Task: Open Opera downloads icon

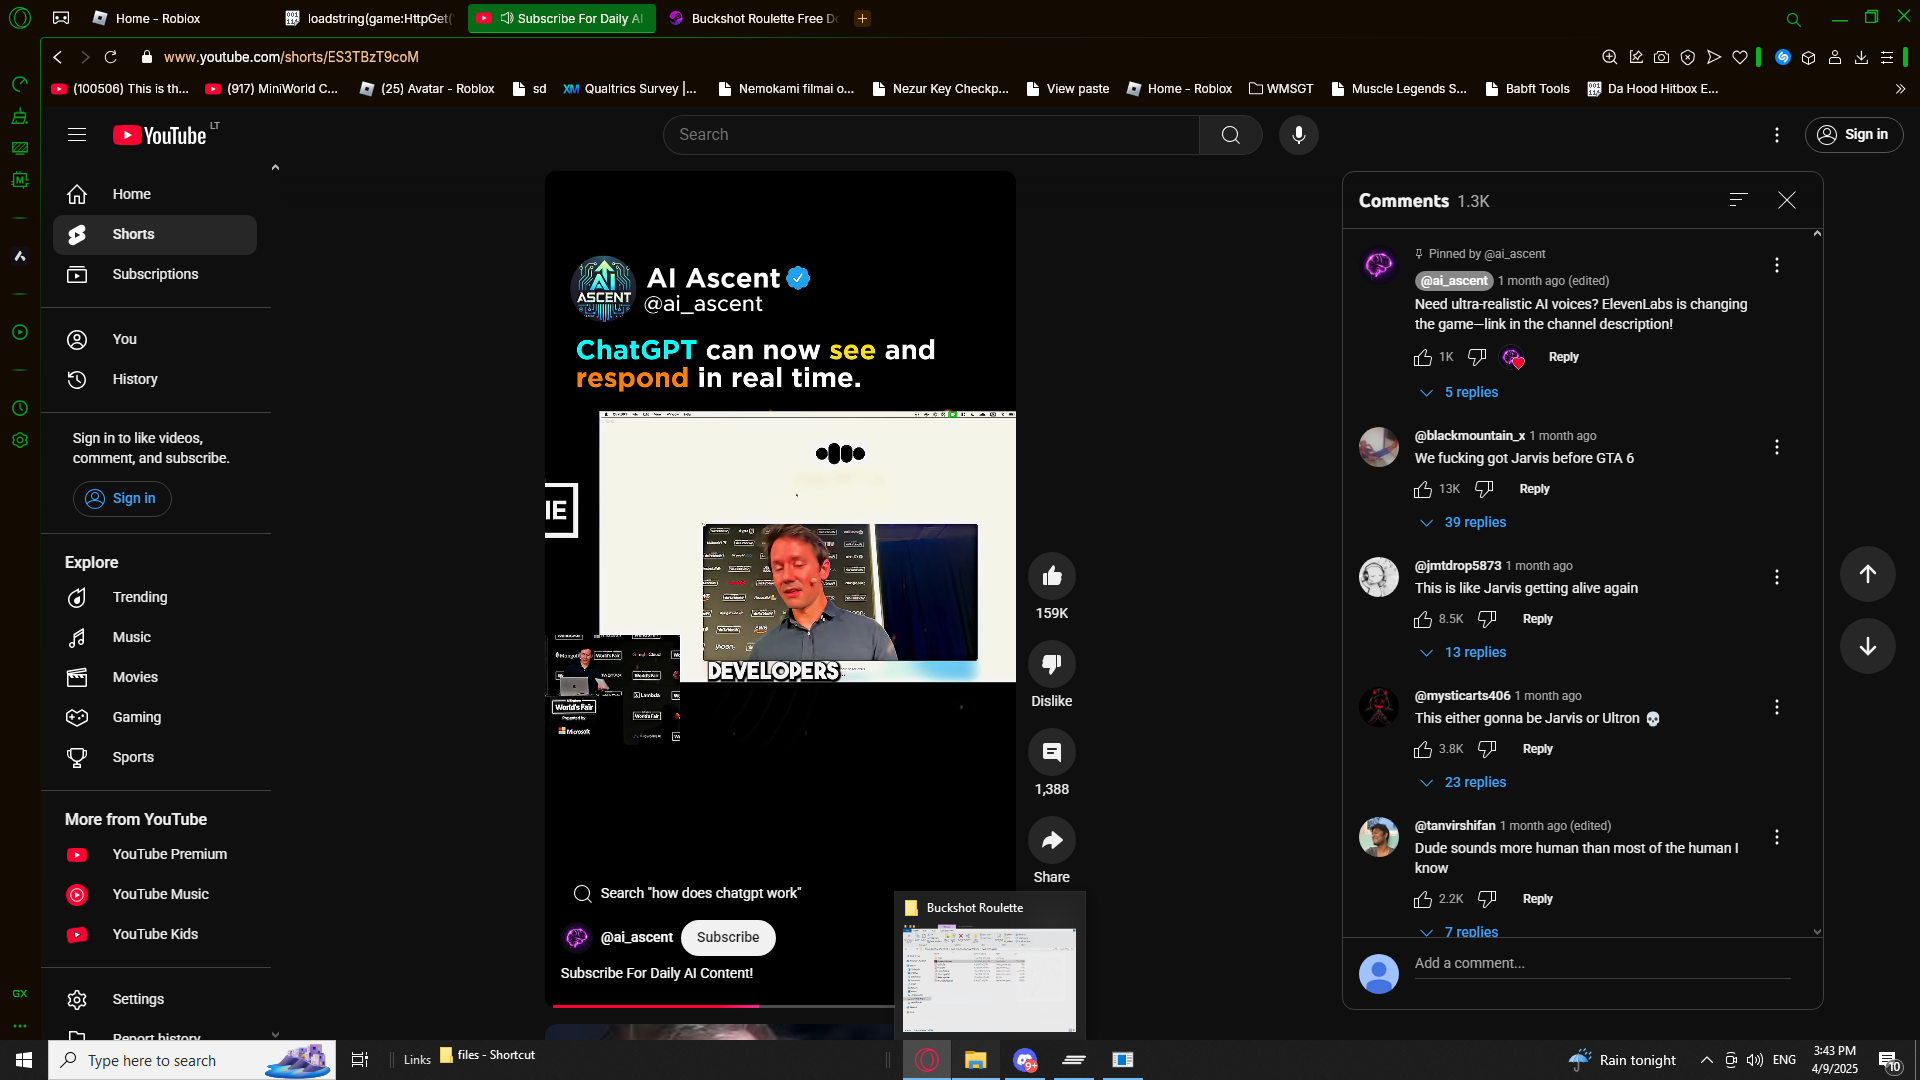Action: coord(1861,57)
